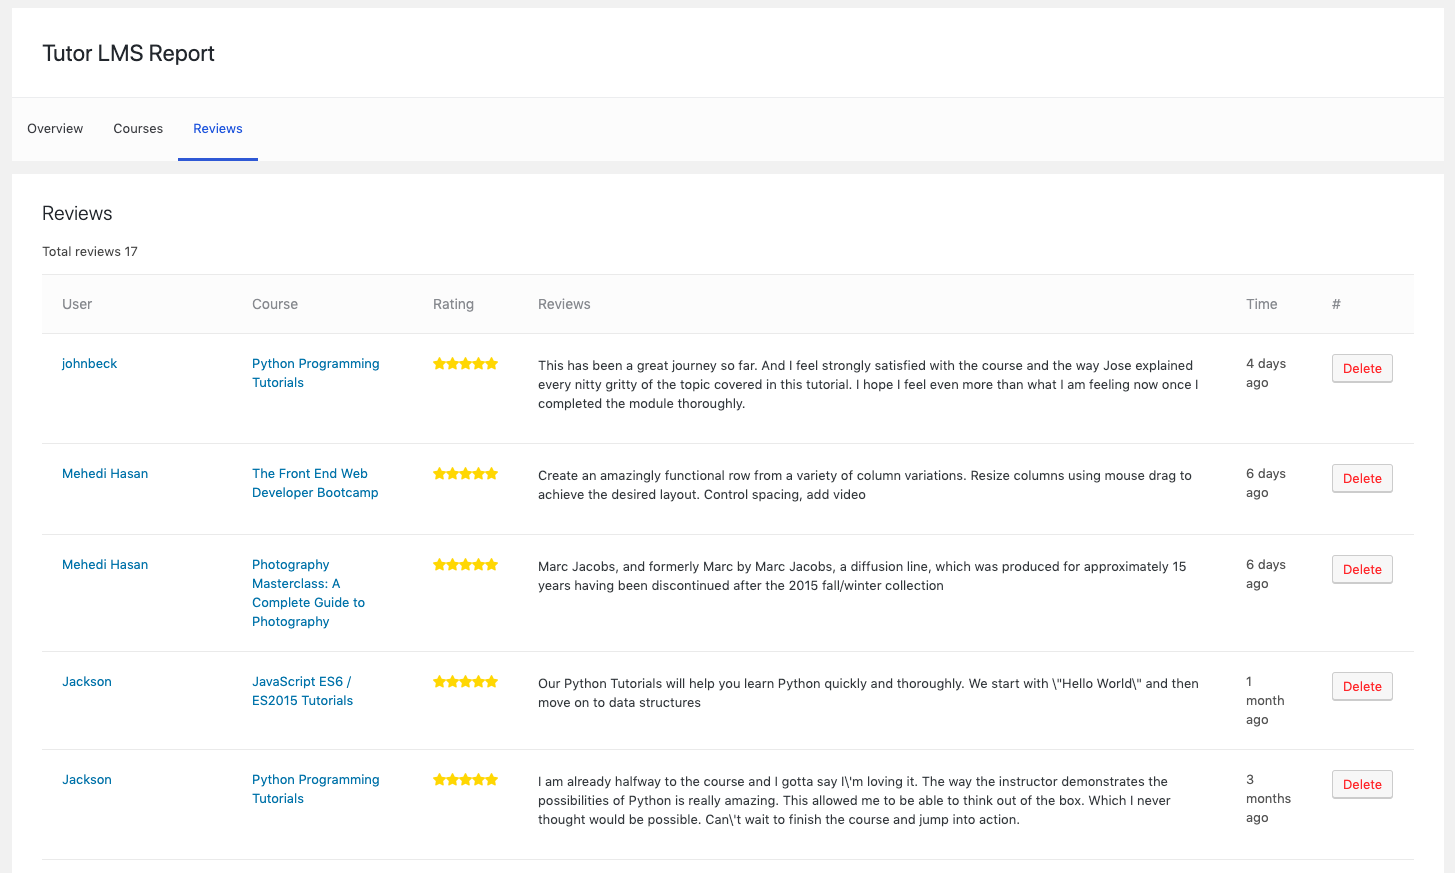Open the Overview tab
Viewport: 1455px width, 873px height.
(x=55, y=129)
